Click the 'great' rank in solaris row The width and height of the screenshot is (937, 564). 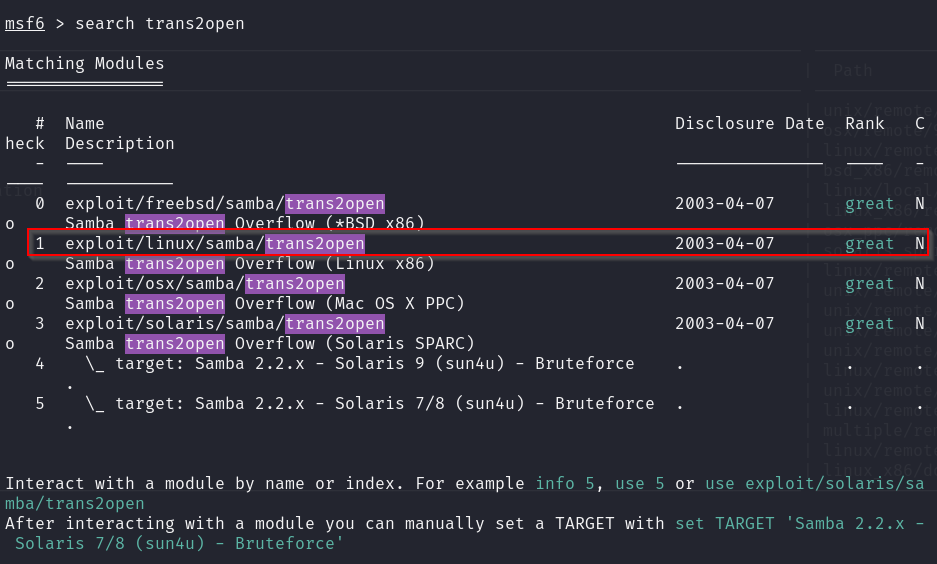click(869, 324)
